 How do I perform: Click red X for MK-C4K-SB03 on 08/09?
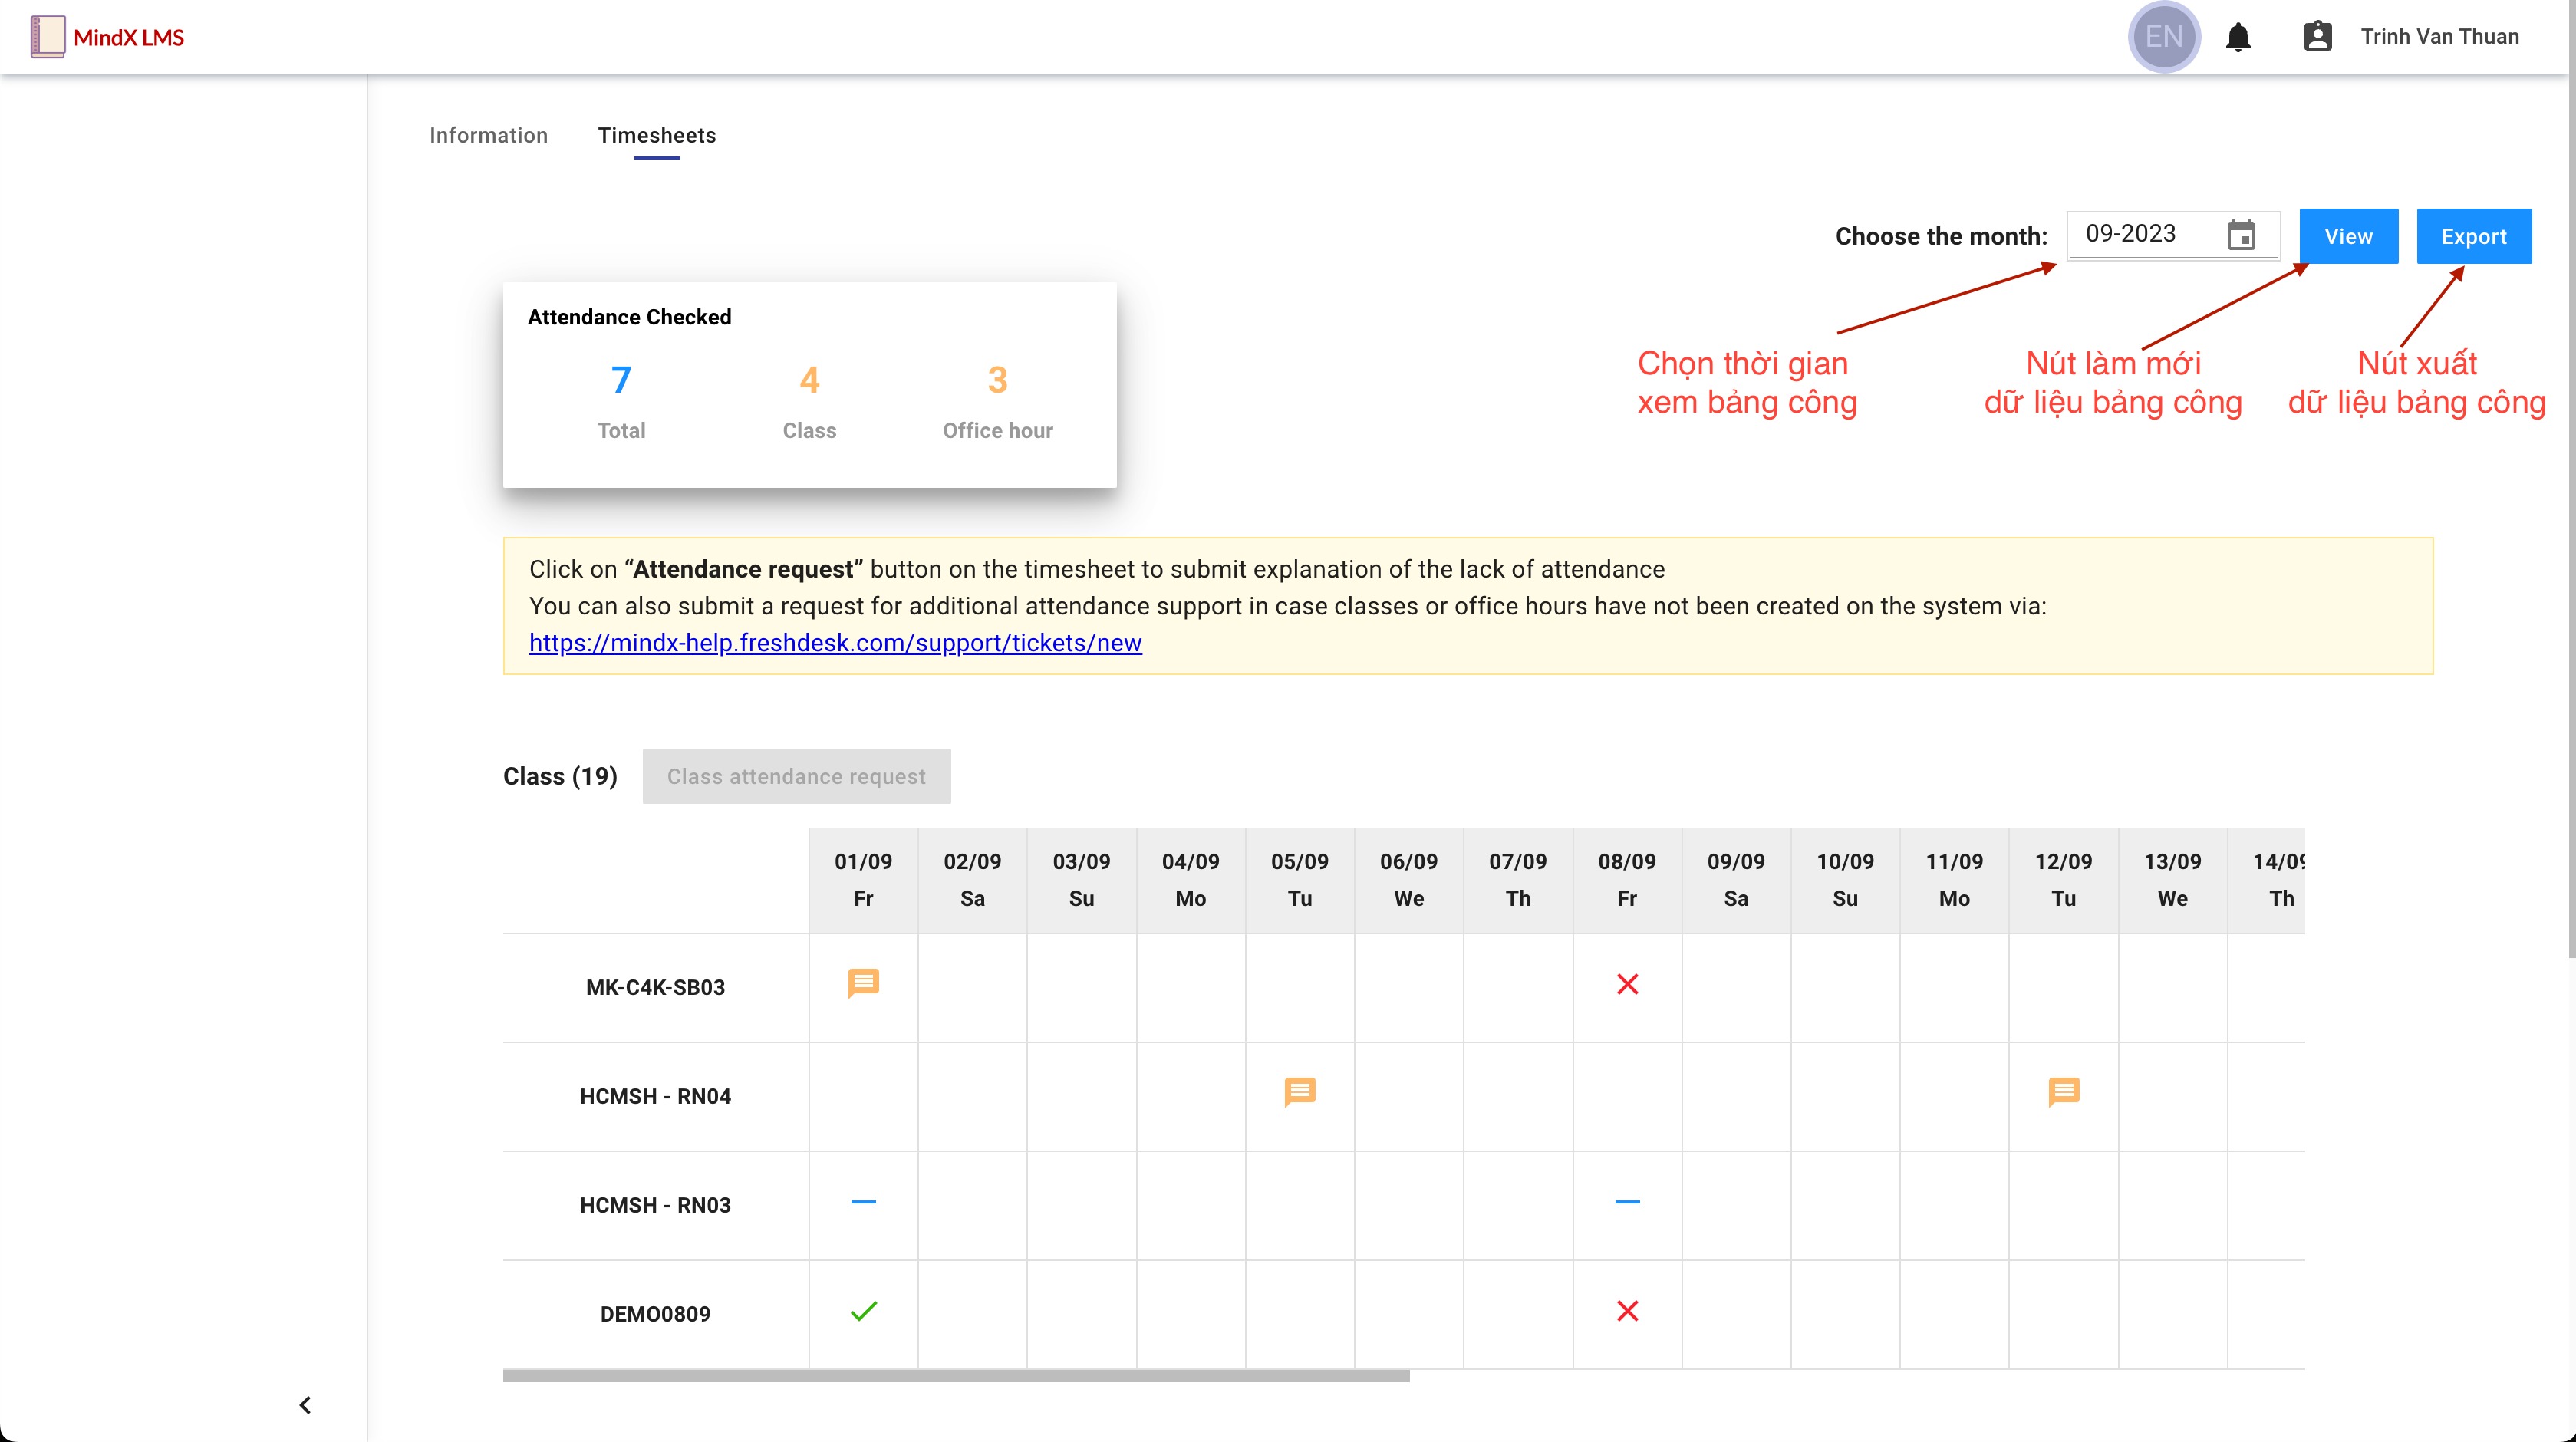(1627, 985)
